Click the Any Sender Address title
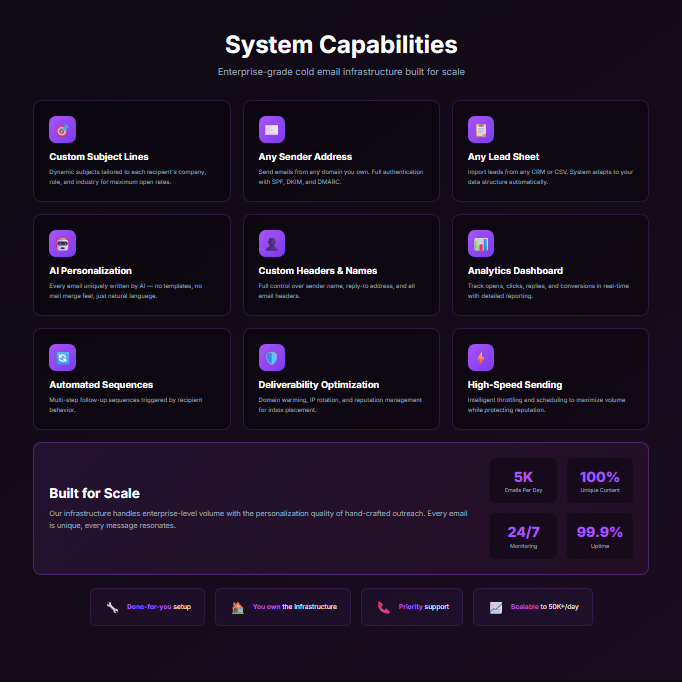This screenshot has width=682, height=682. [x=305, y=157]
